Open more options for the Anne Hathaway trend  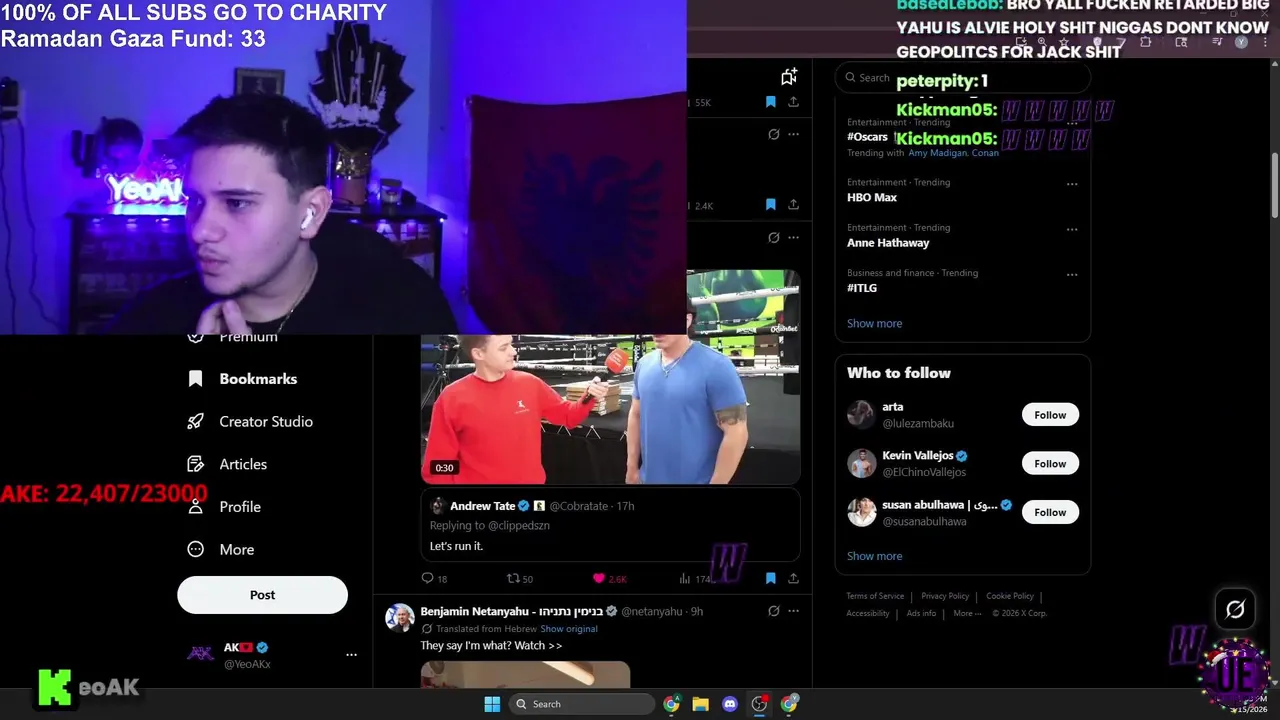click(x=1072, y=229)
